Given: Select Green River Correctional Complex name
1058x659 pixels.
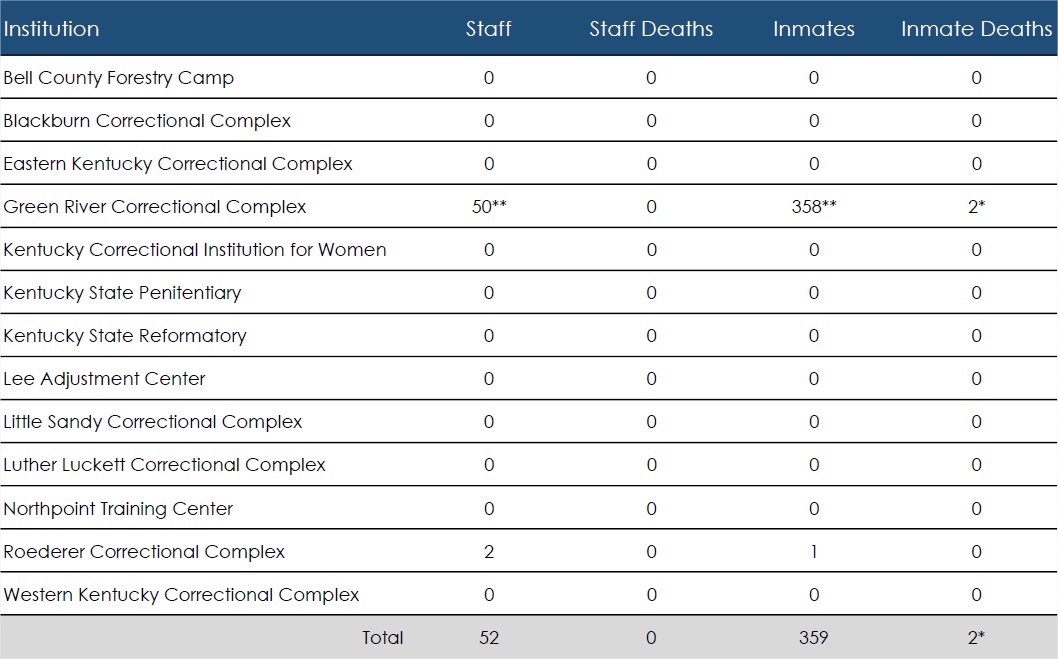Looking at the screenshot, I should point(155,207).
